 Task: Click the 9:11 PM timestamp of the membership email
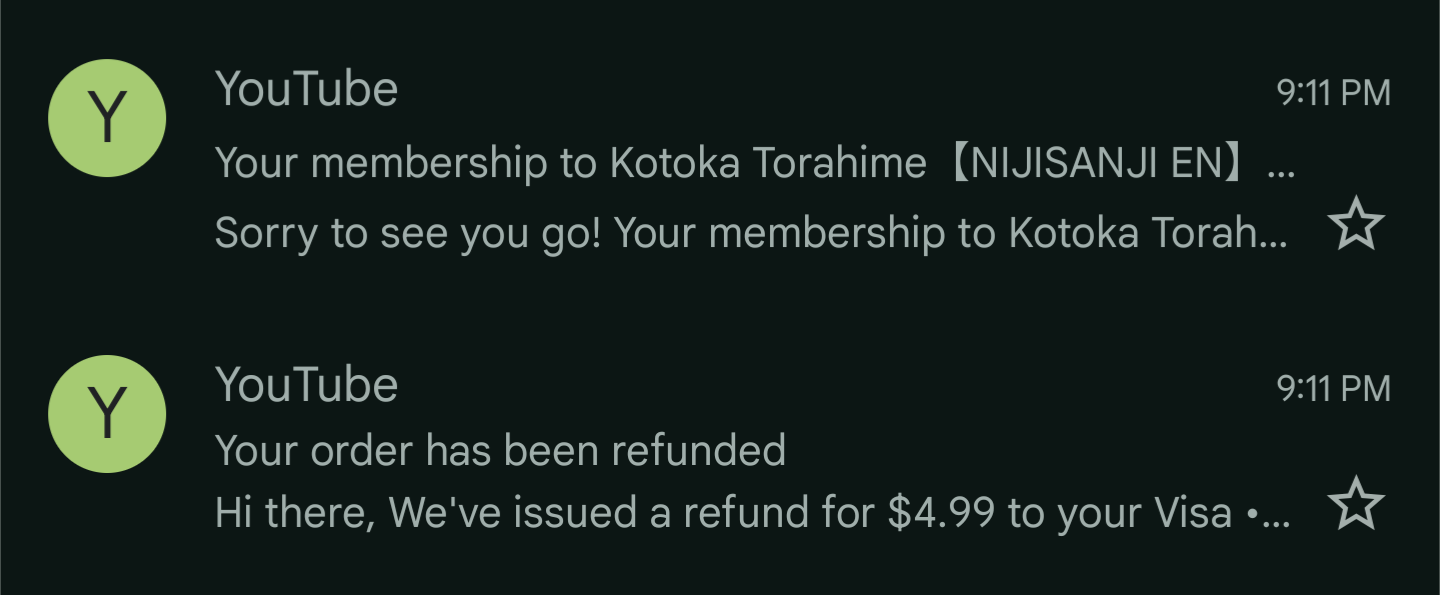pyautogui.click(x=1333, y=93)
